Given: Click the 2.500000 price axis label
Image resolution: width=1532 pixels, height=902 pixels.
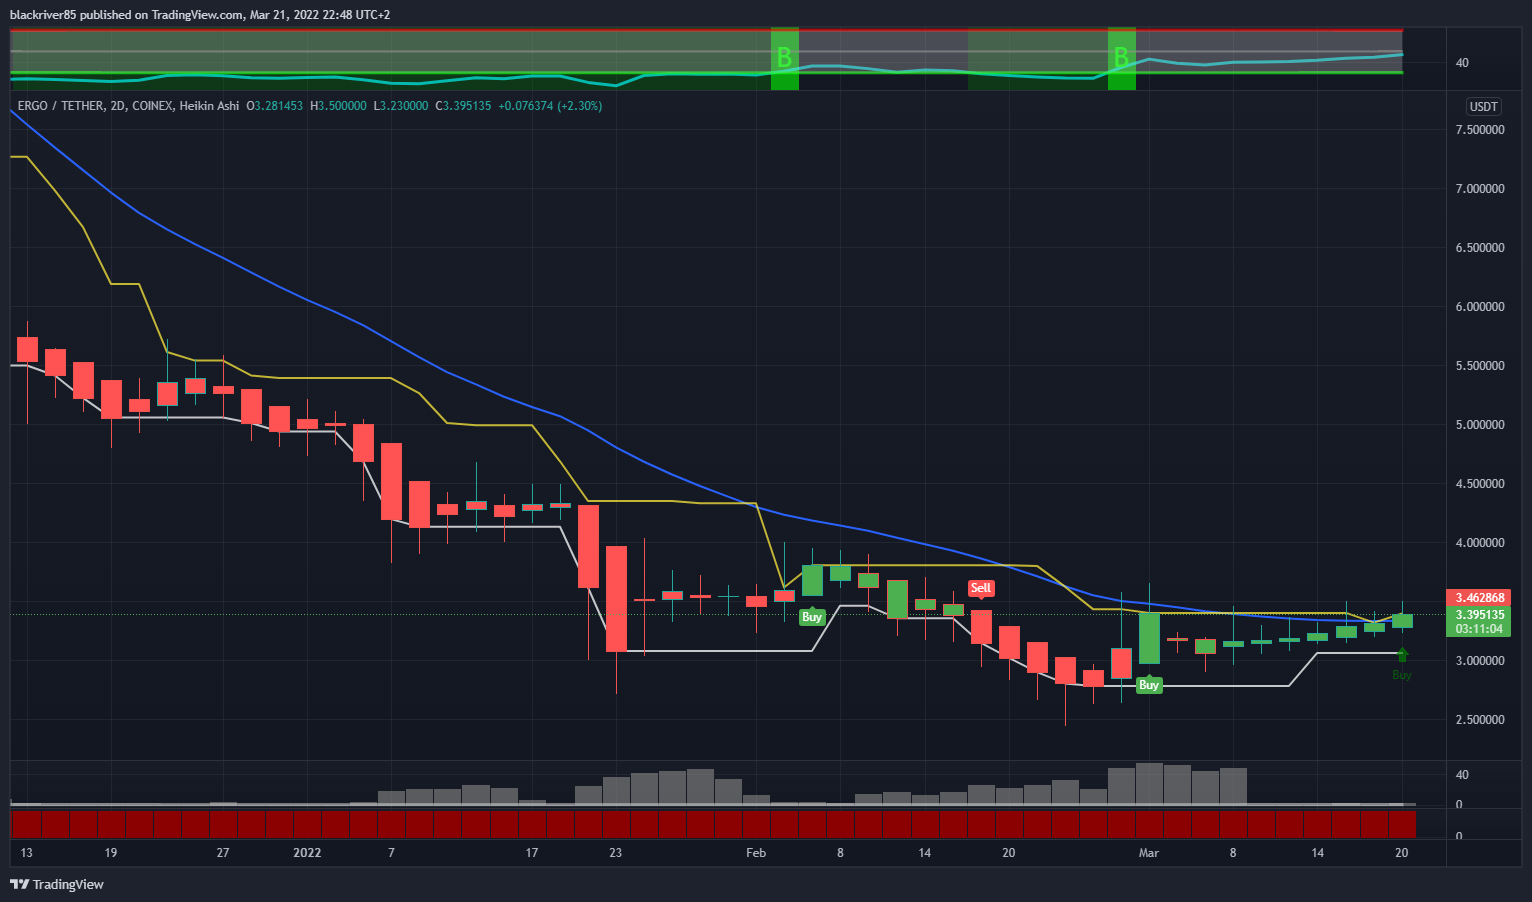Looking at the screenshot, I should click(x=1480, y=720).
